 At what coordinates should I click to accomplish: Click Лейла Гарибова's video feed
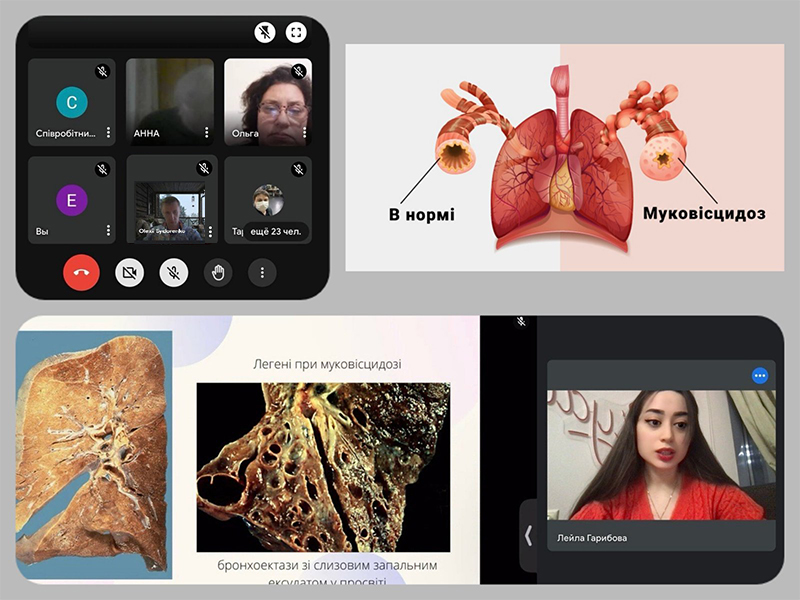click(660, 455)
